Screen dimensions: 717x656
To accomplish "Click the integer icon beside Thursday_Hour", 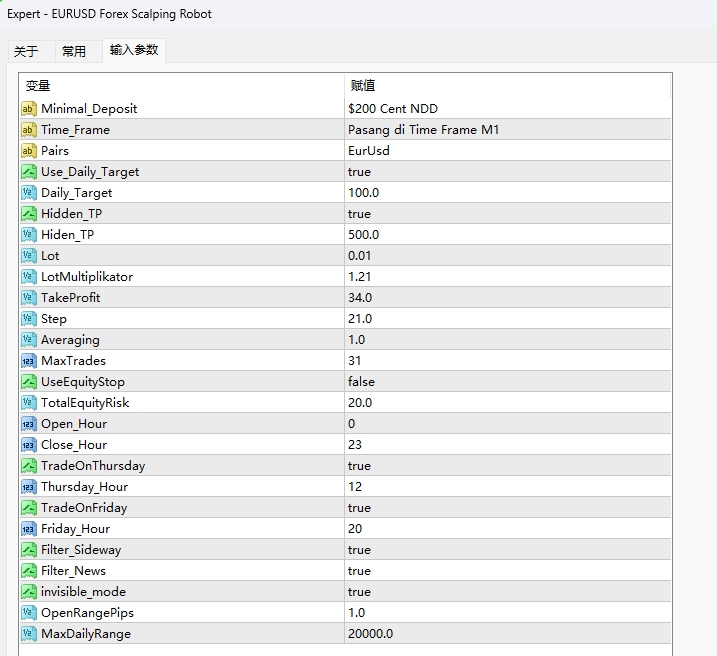I will pos(29,487).
